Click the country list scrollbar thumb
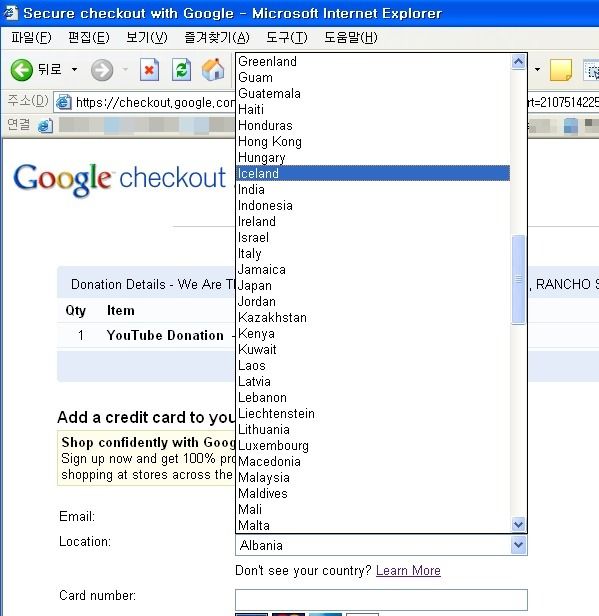The height and width of the screenshot is (616, 599). click(518, 280)
